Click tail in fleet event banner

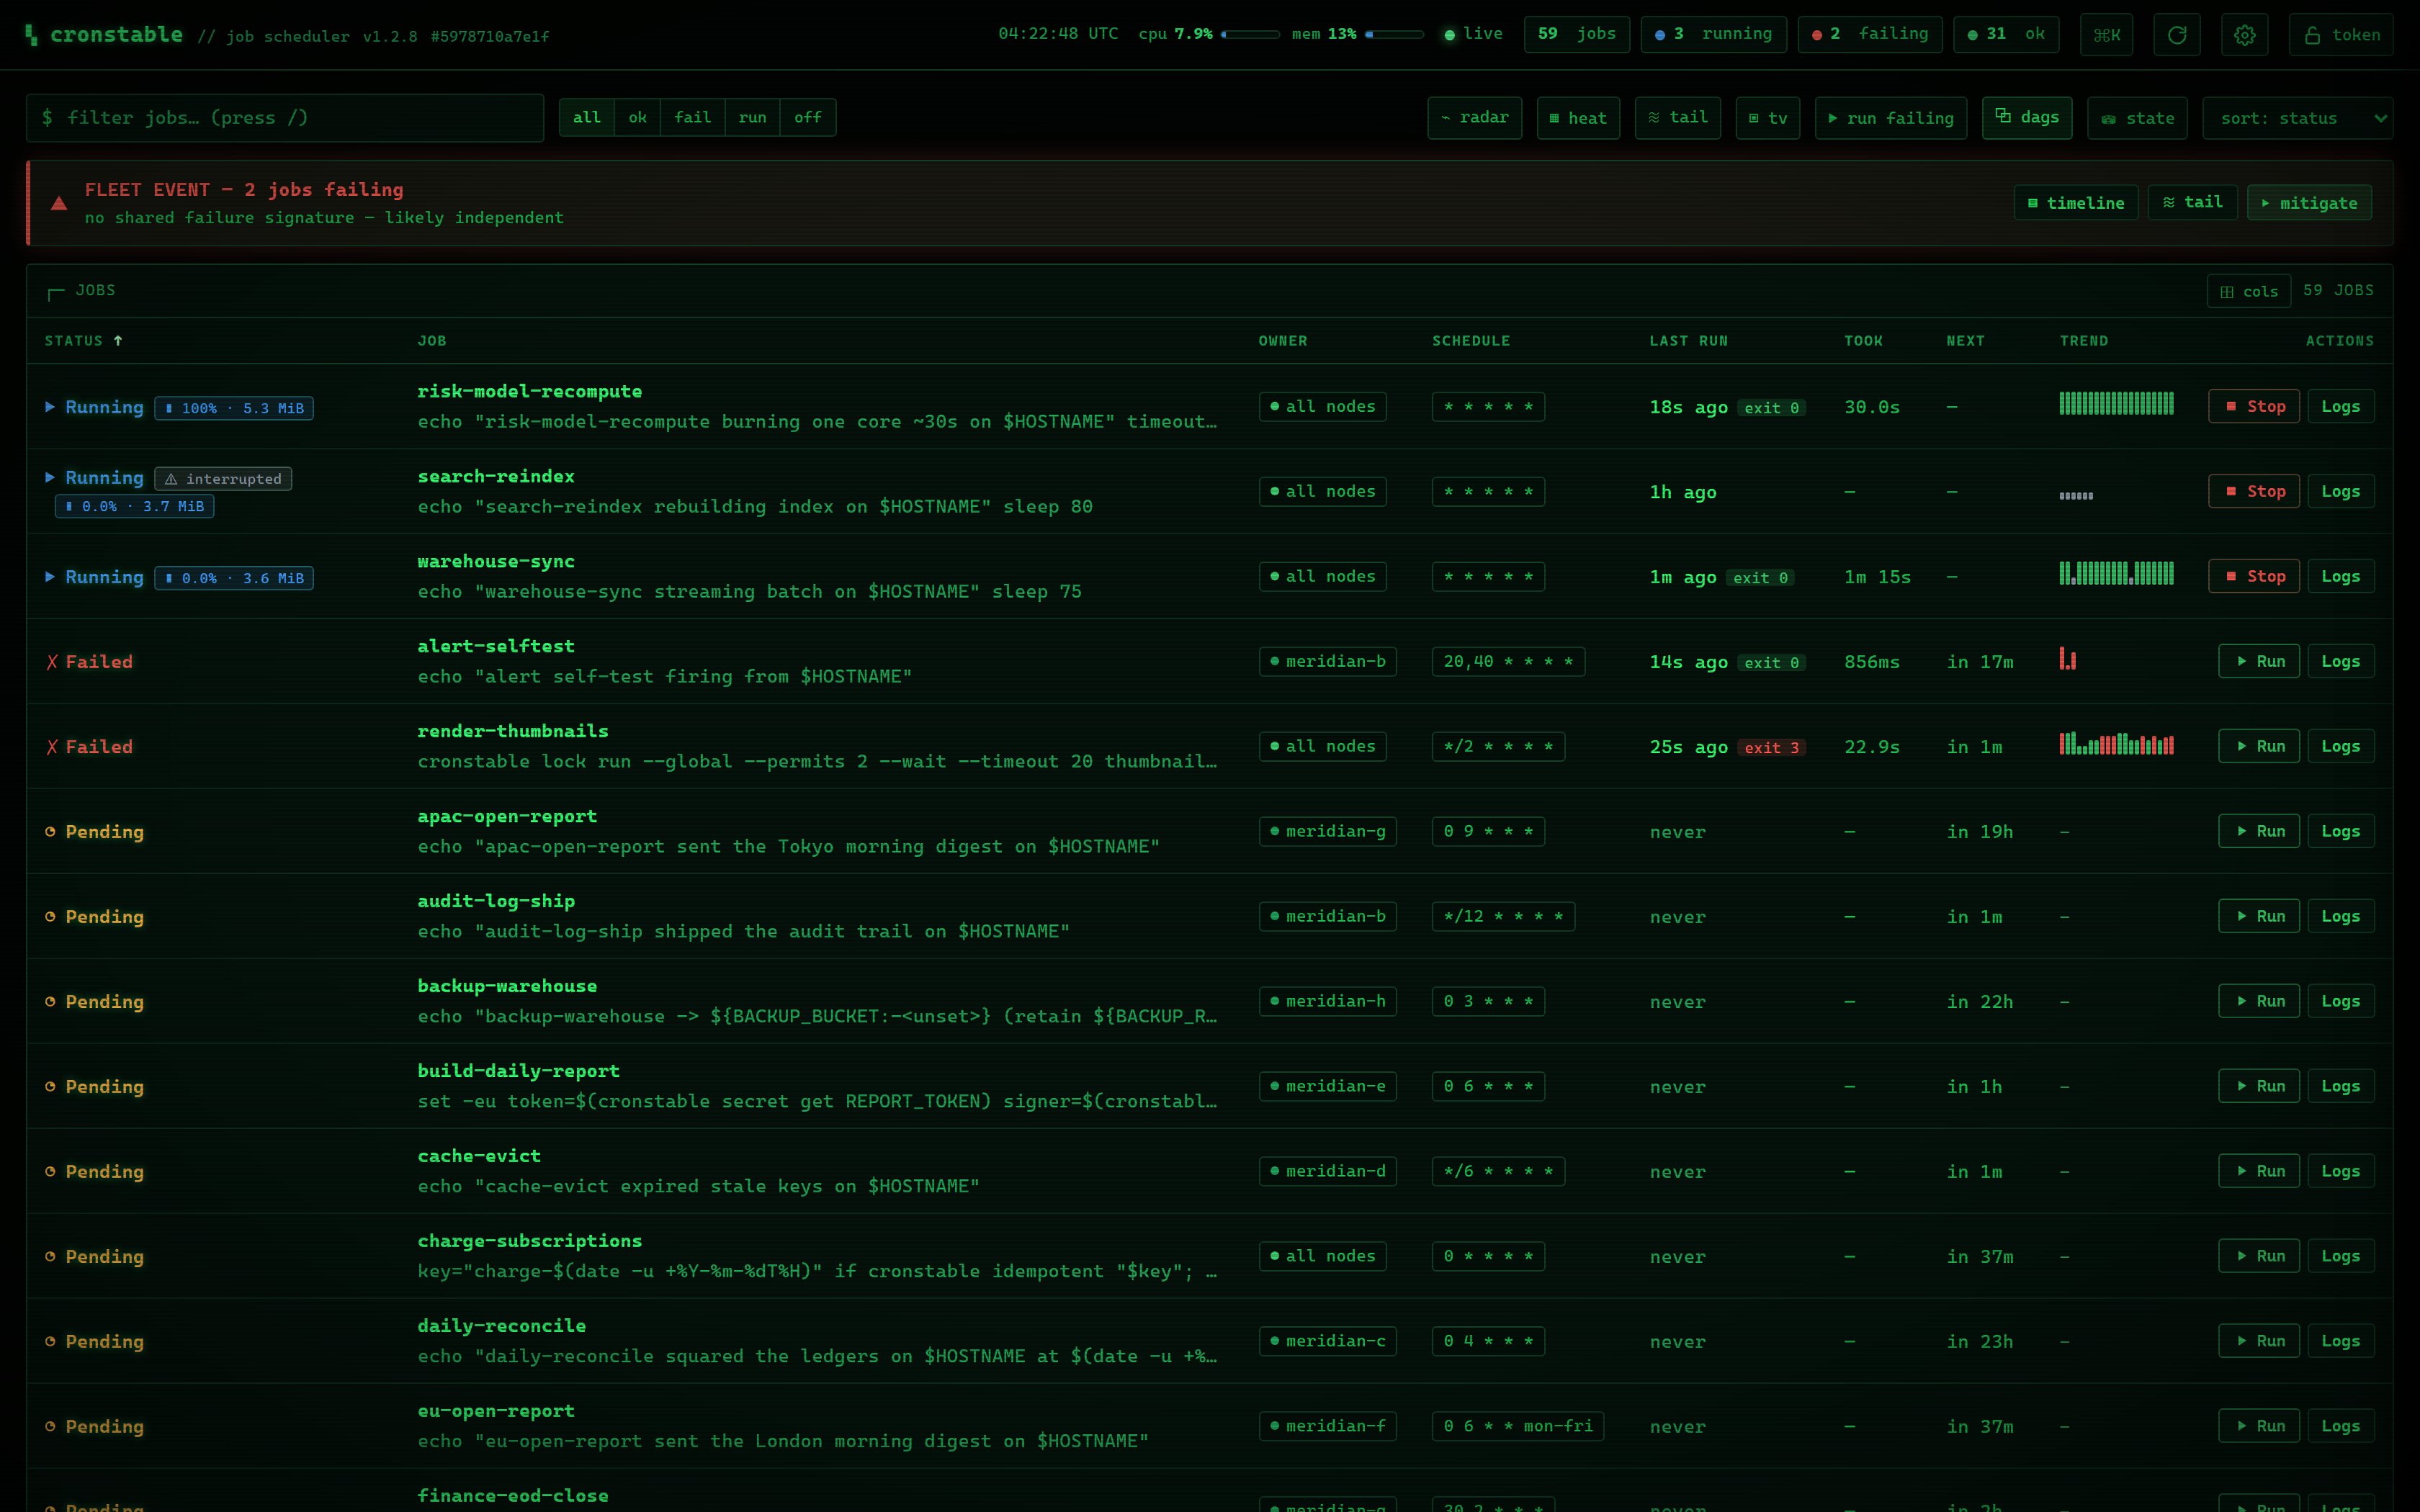(x=2192, y=203)
